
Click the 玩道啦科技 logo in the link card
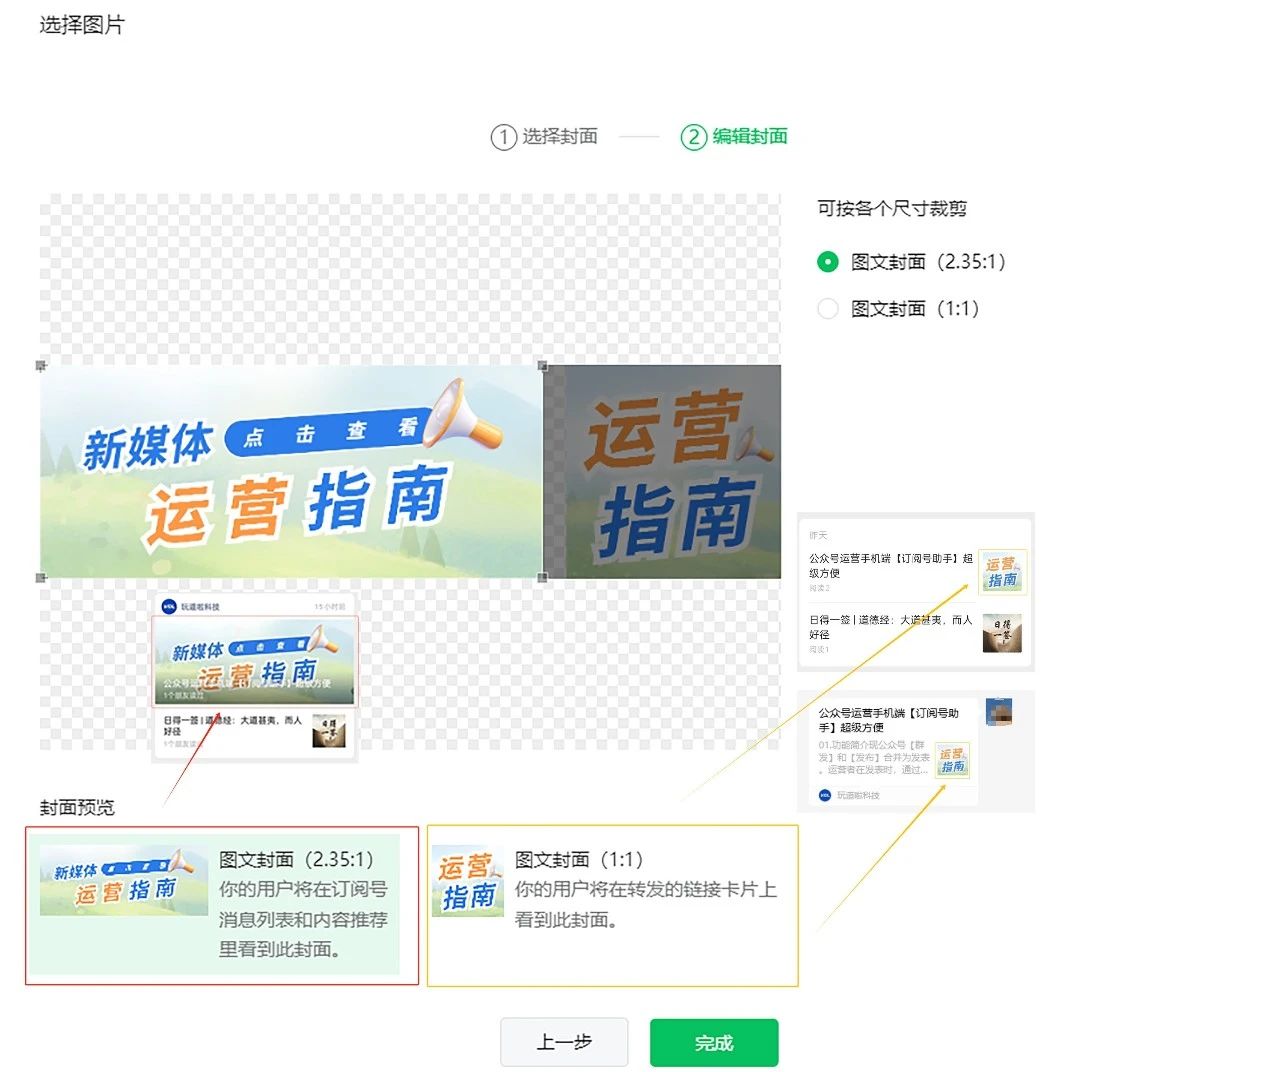pyautogui.click(x=825, y=795)
